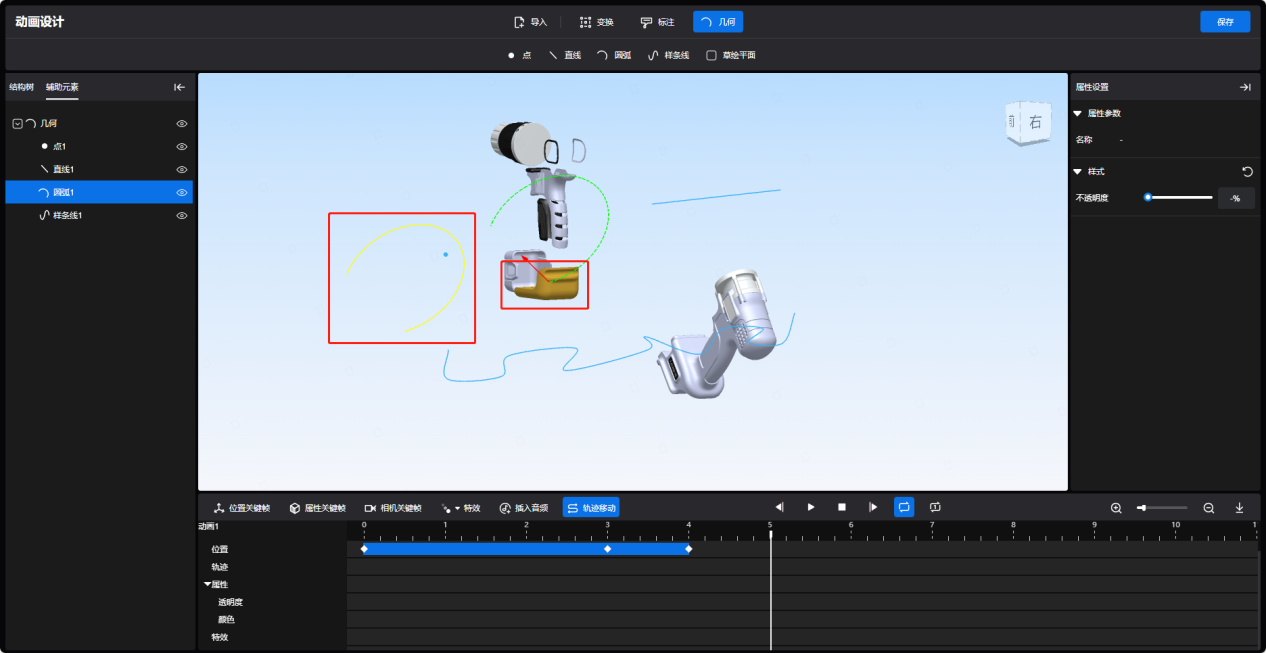Select the 颜色 timeline track
1266x653 pixels.
226,620
